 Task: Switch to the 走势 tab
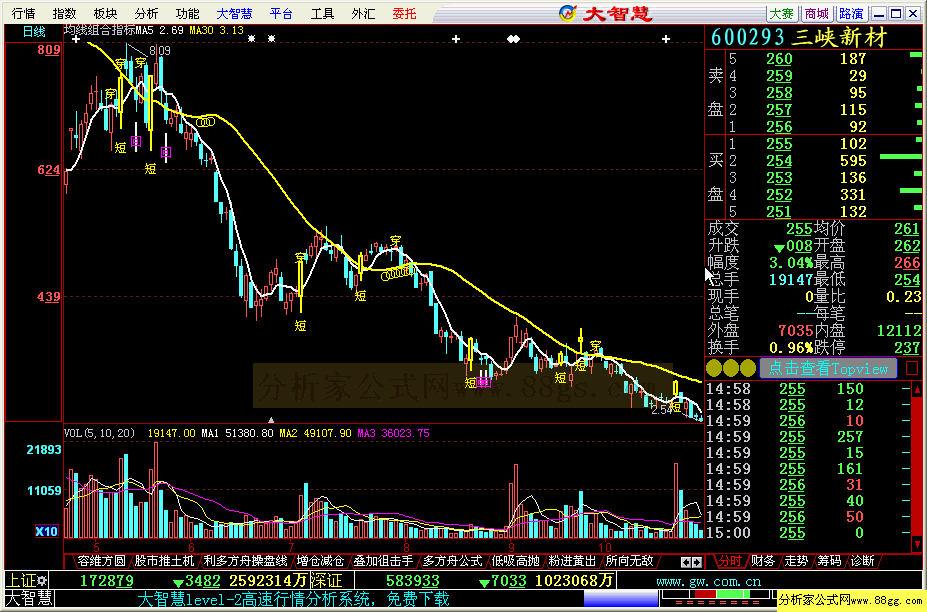(796, 561)
